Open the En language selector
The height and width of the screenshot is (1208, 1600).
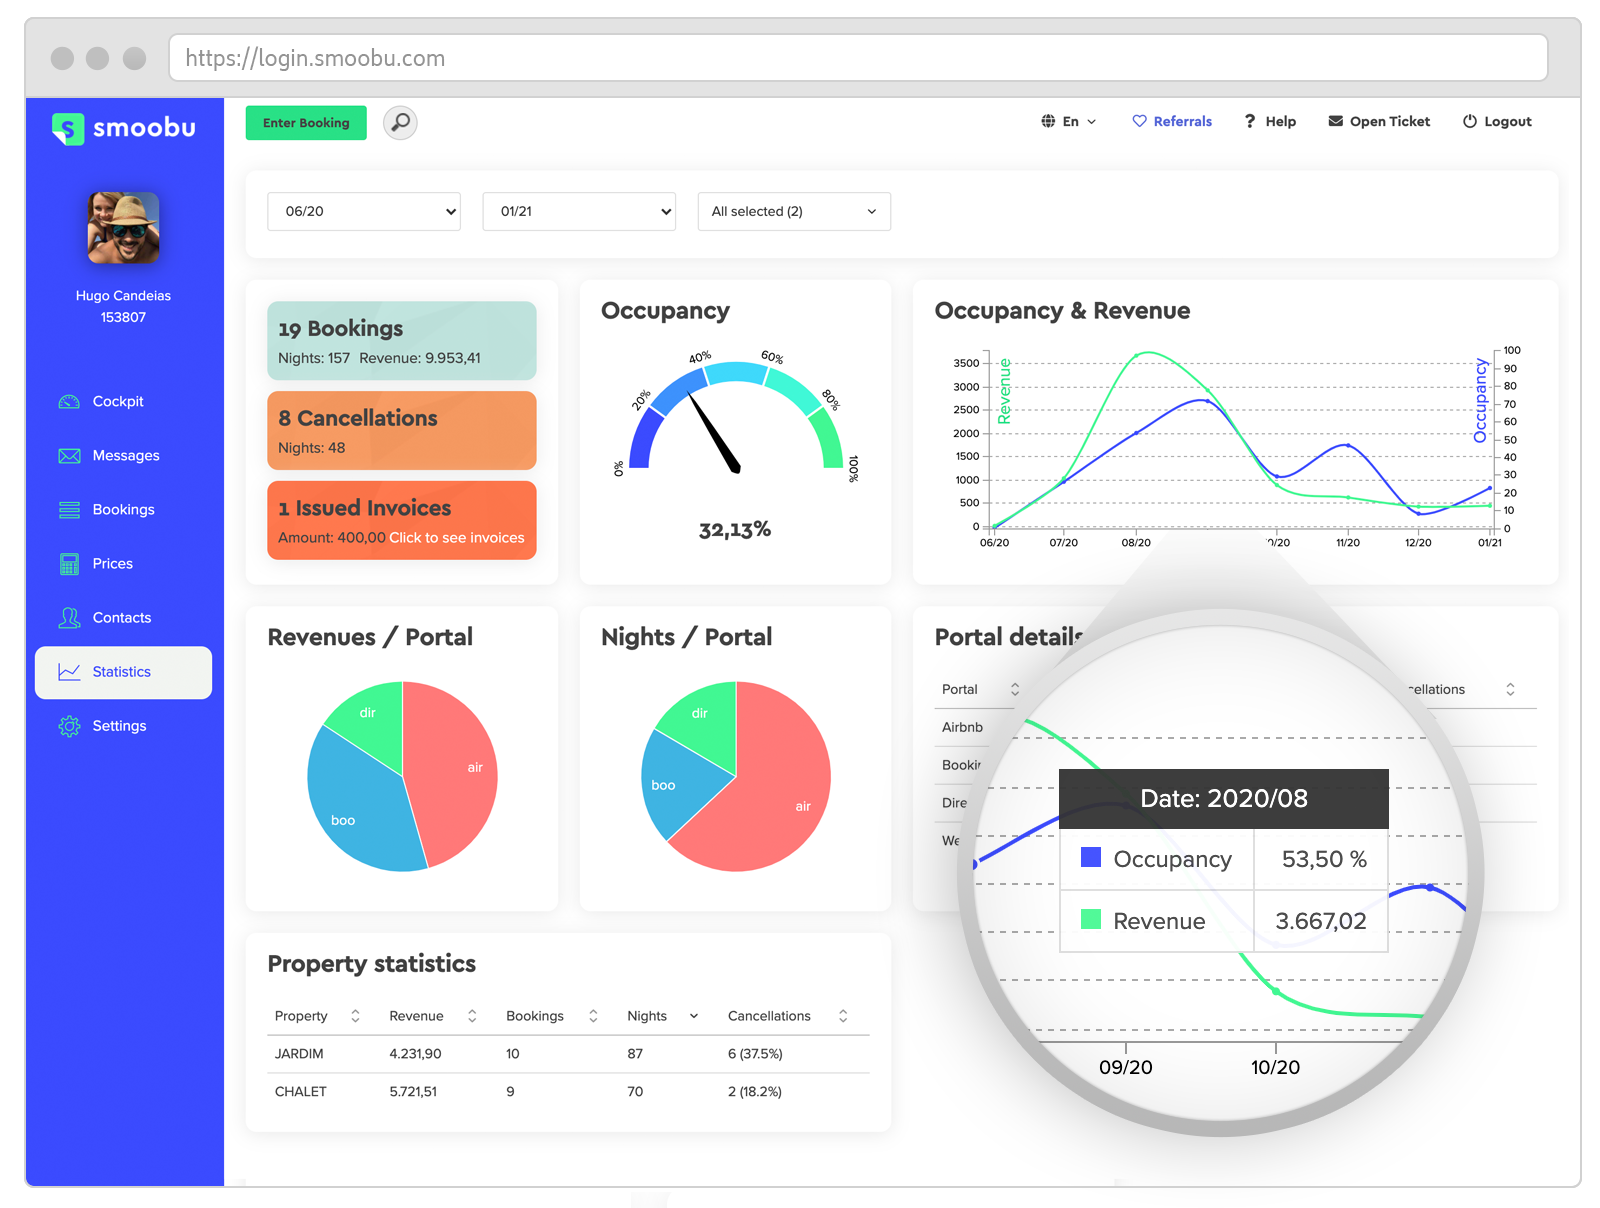click(1069, 121)
